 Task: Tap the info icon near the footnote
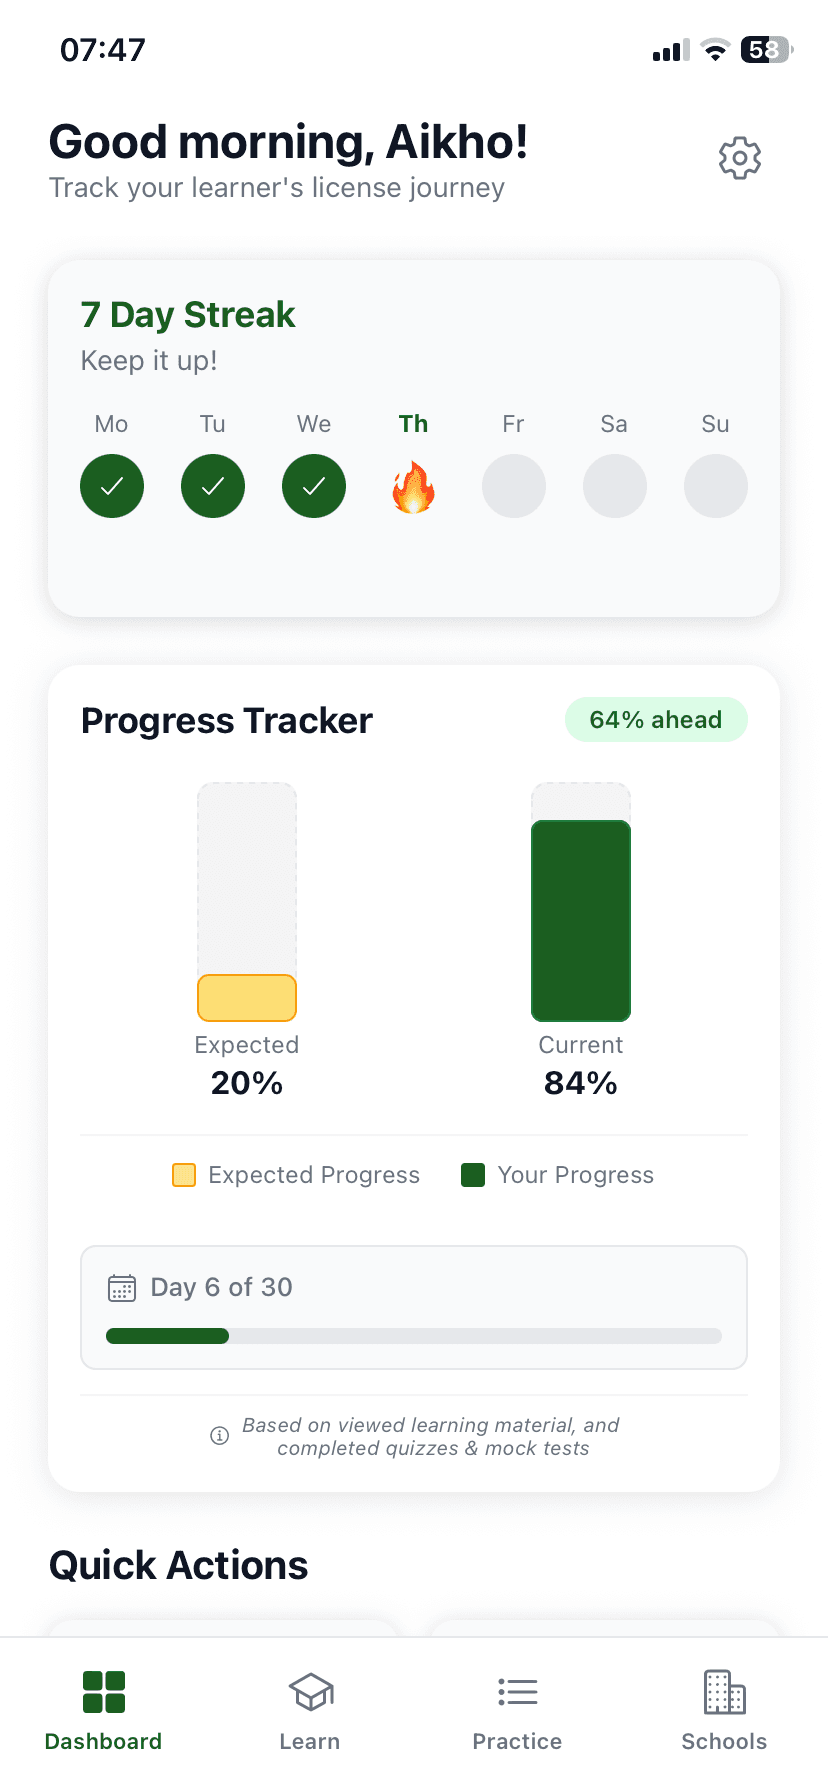[220, 1436]
